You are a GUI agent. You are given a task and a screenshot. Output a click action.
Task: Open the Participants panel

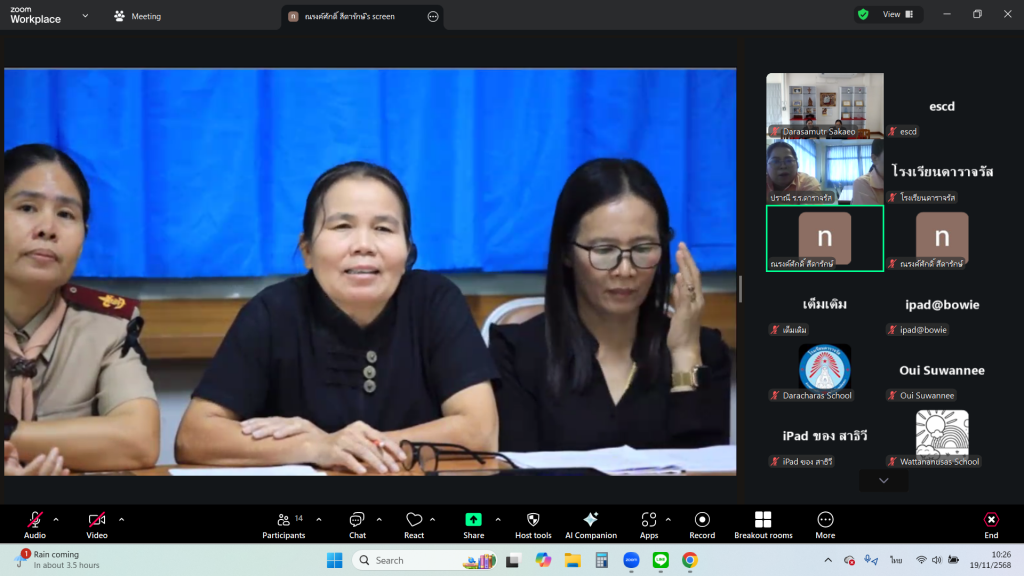click(x=284, y=525)
